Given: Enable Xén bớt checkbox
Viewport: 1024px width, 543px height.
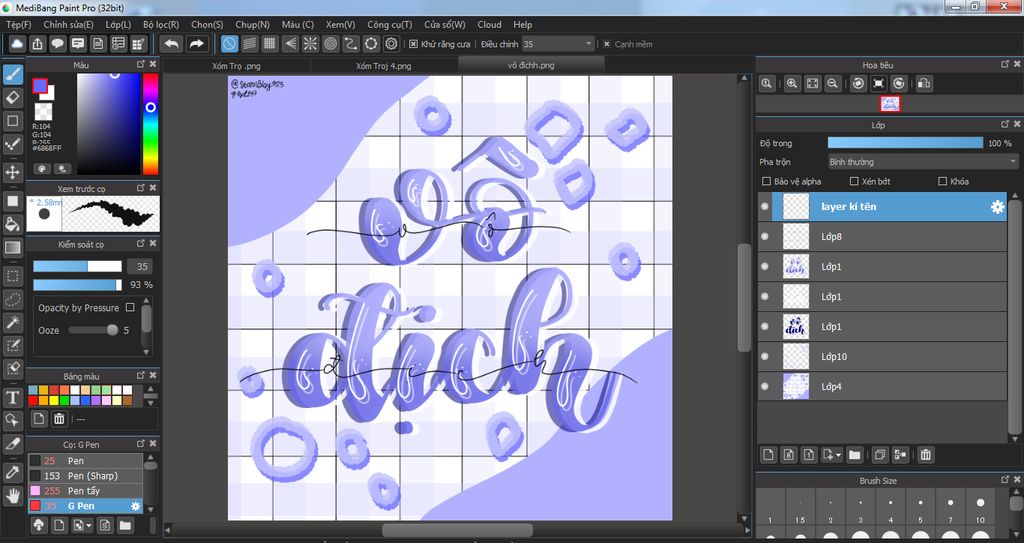Looking at the screenshot, I should coord(854,181).
